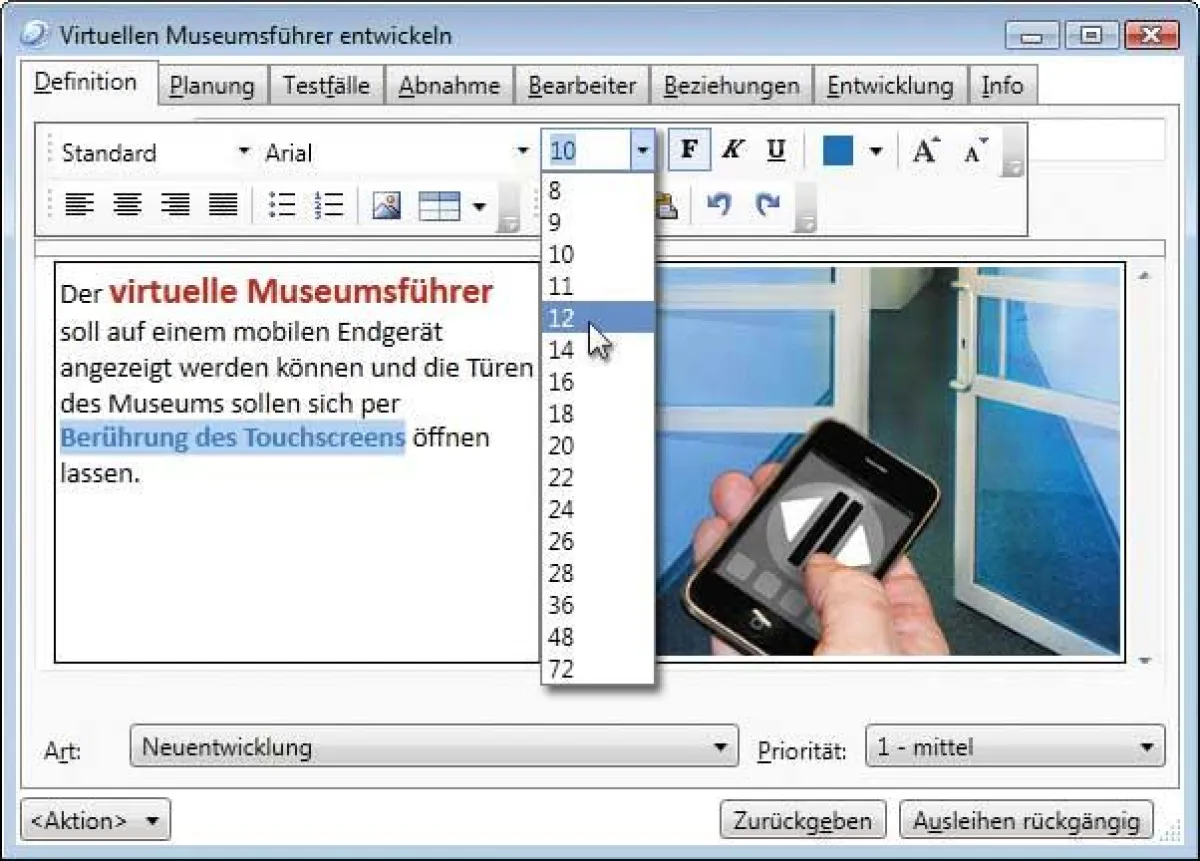Click the red heading virtuelle Museumsführer

click(301, 291)
